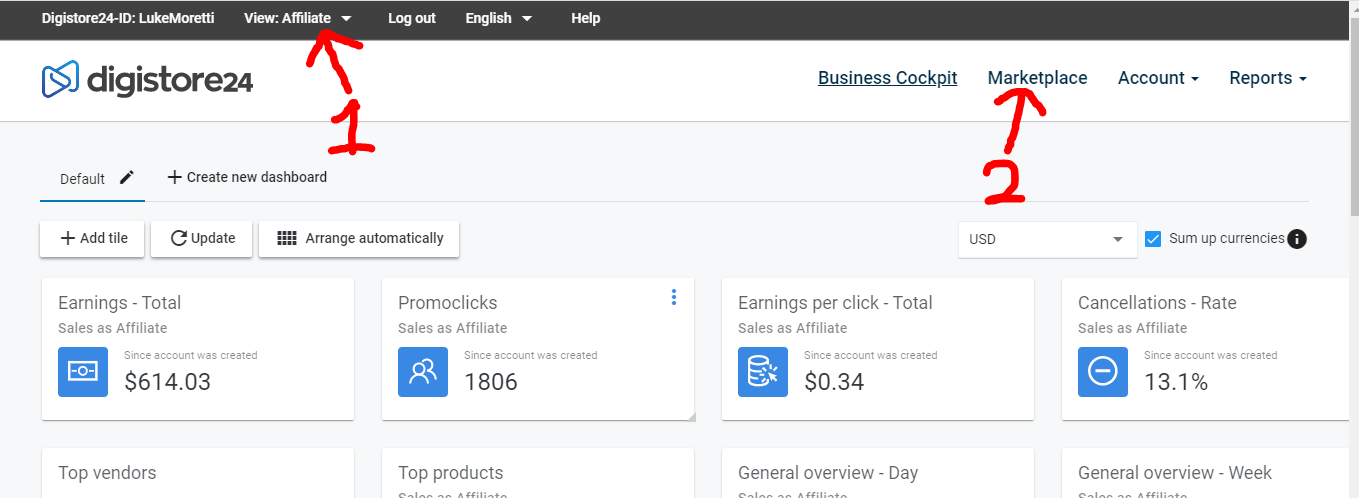Screen dimensions: 1359x498
Task: Open the Help link
Action: (x=585, y=18)
